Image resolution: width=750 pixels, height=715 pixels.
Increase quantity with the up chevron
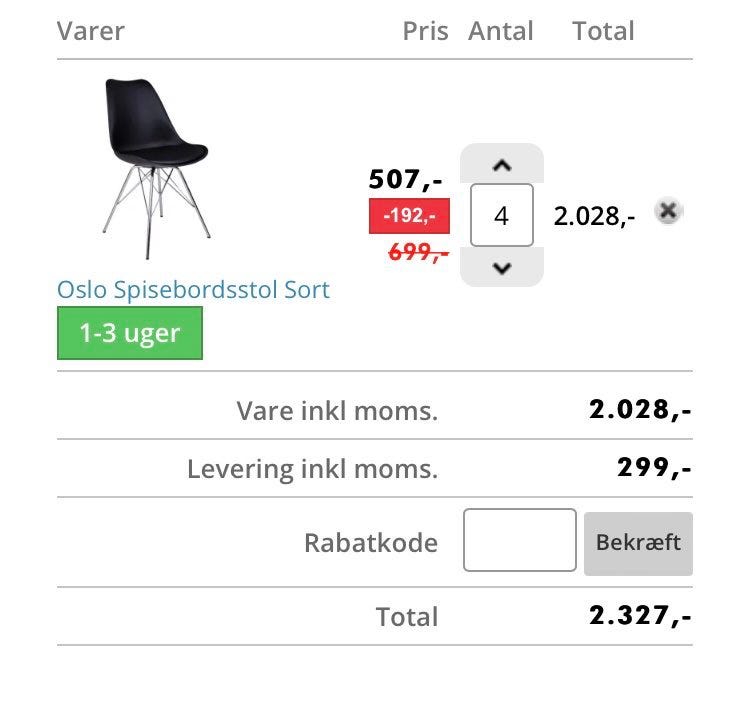(502, 164)
